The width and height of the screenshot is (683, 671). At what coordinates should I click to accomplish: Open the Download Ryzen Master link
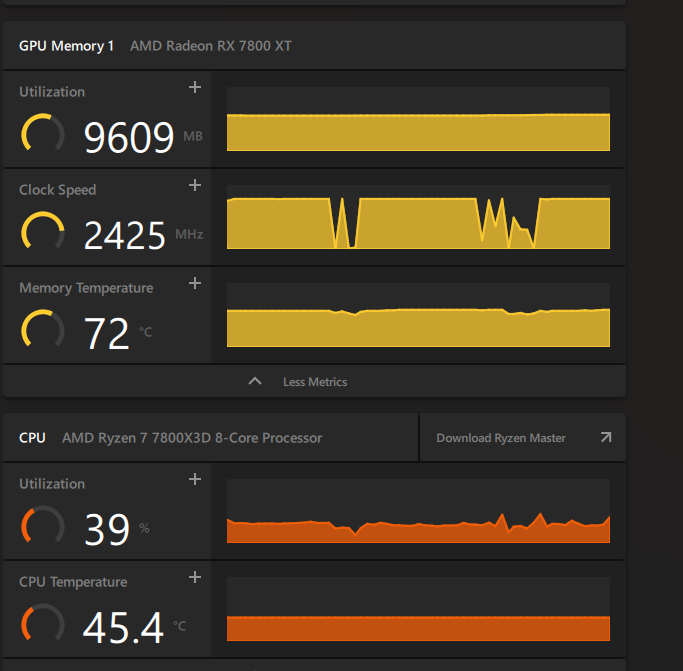coord(522,438)
